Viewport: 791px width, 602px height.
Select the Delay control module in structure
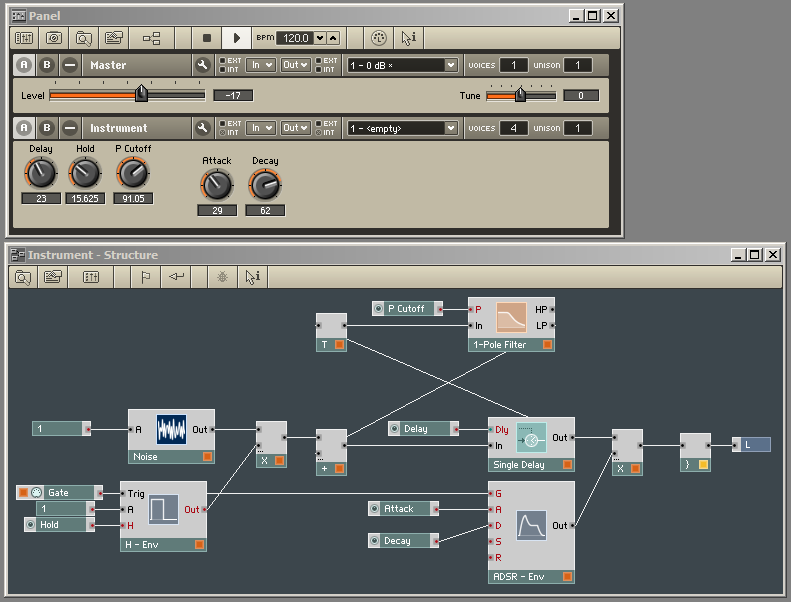click(424, 429)
